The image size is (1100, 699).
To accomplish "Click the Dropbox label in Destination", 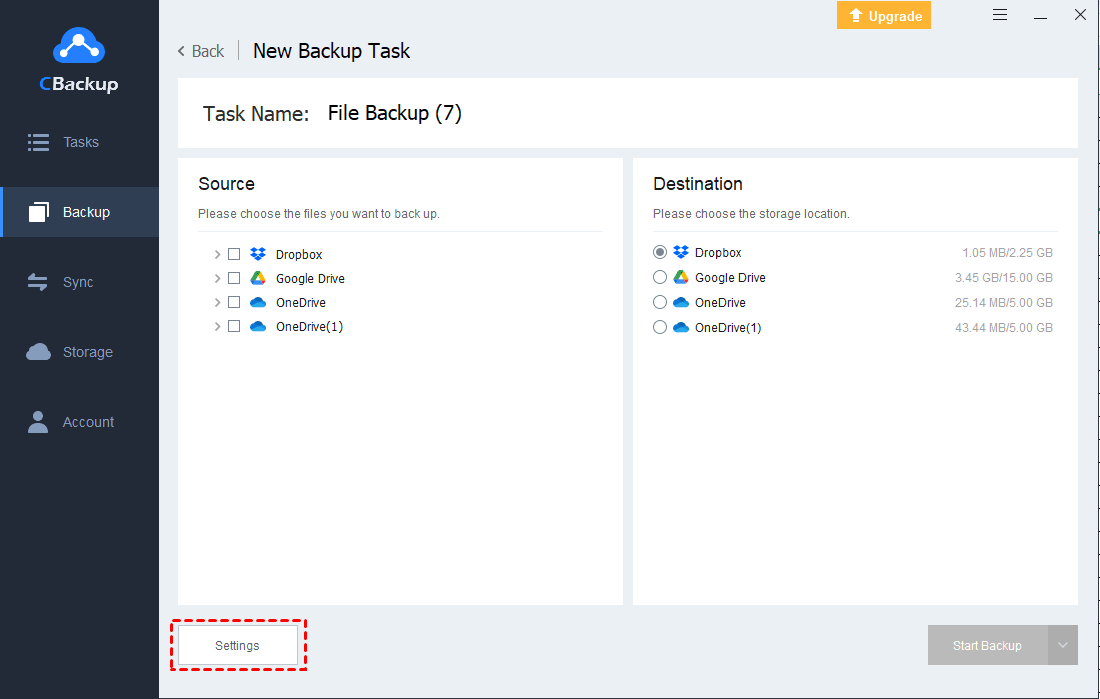I will click(x=718, y=253).
